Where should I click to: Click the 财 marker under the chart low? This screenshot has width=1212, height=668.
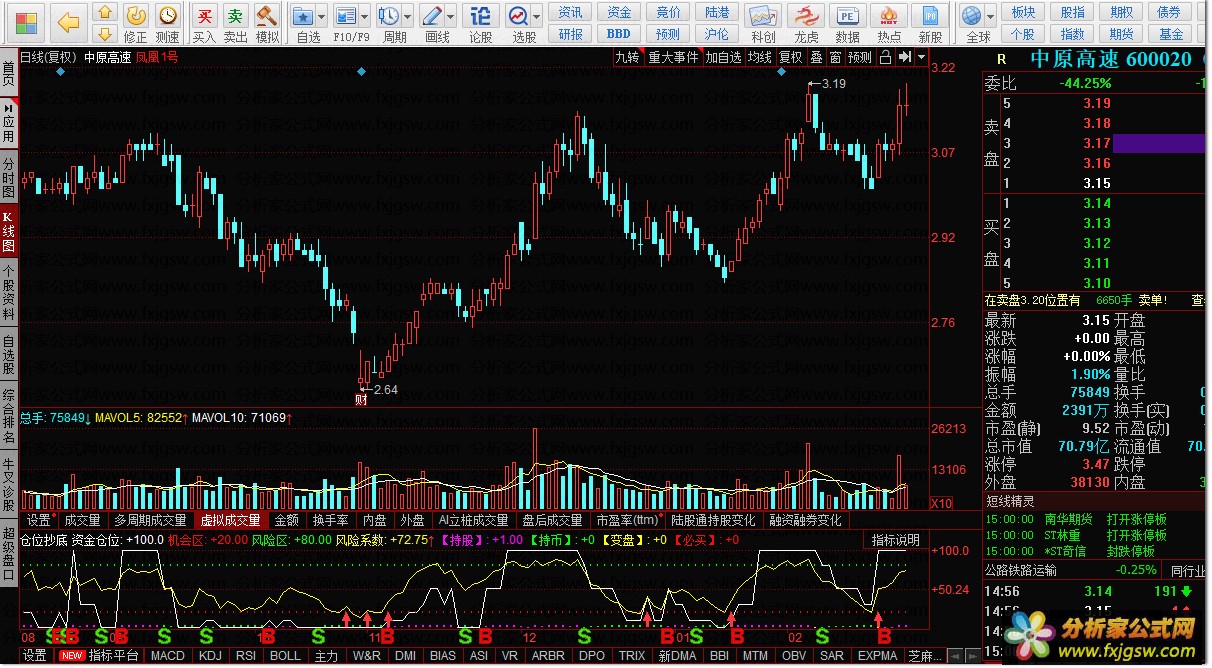(361, 400)
